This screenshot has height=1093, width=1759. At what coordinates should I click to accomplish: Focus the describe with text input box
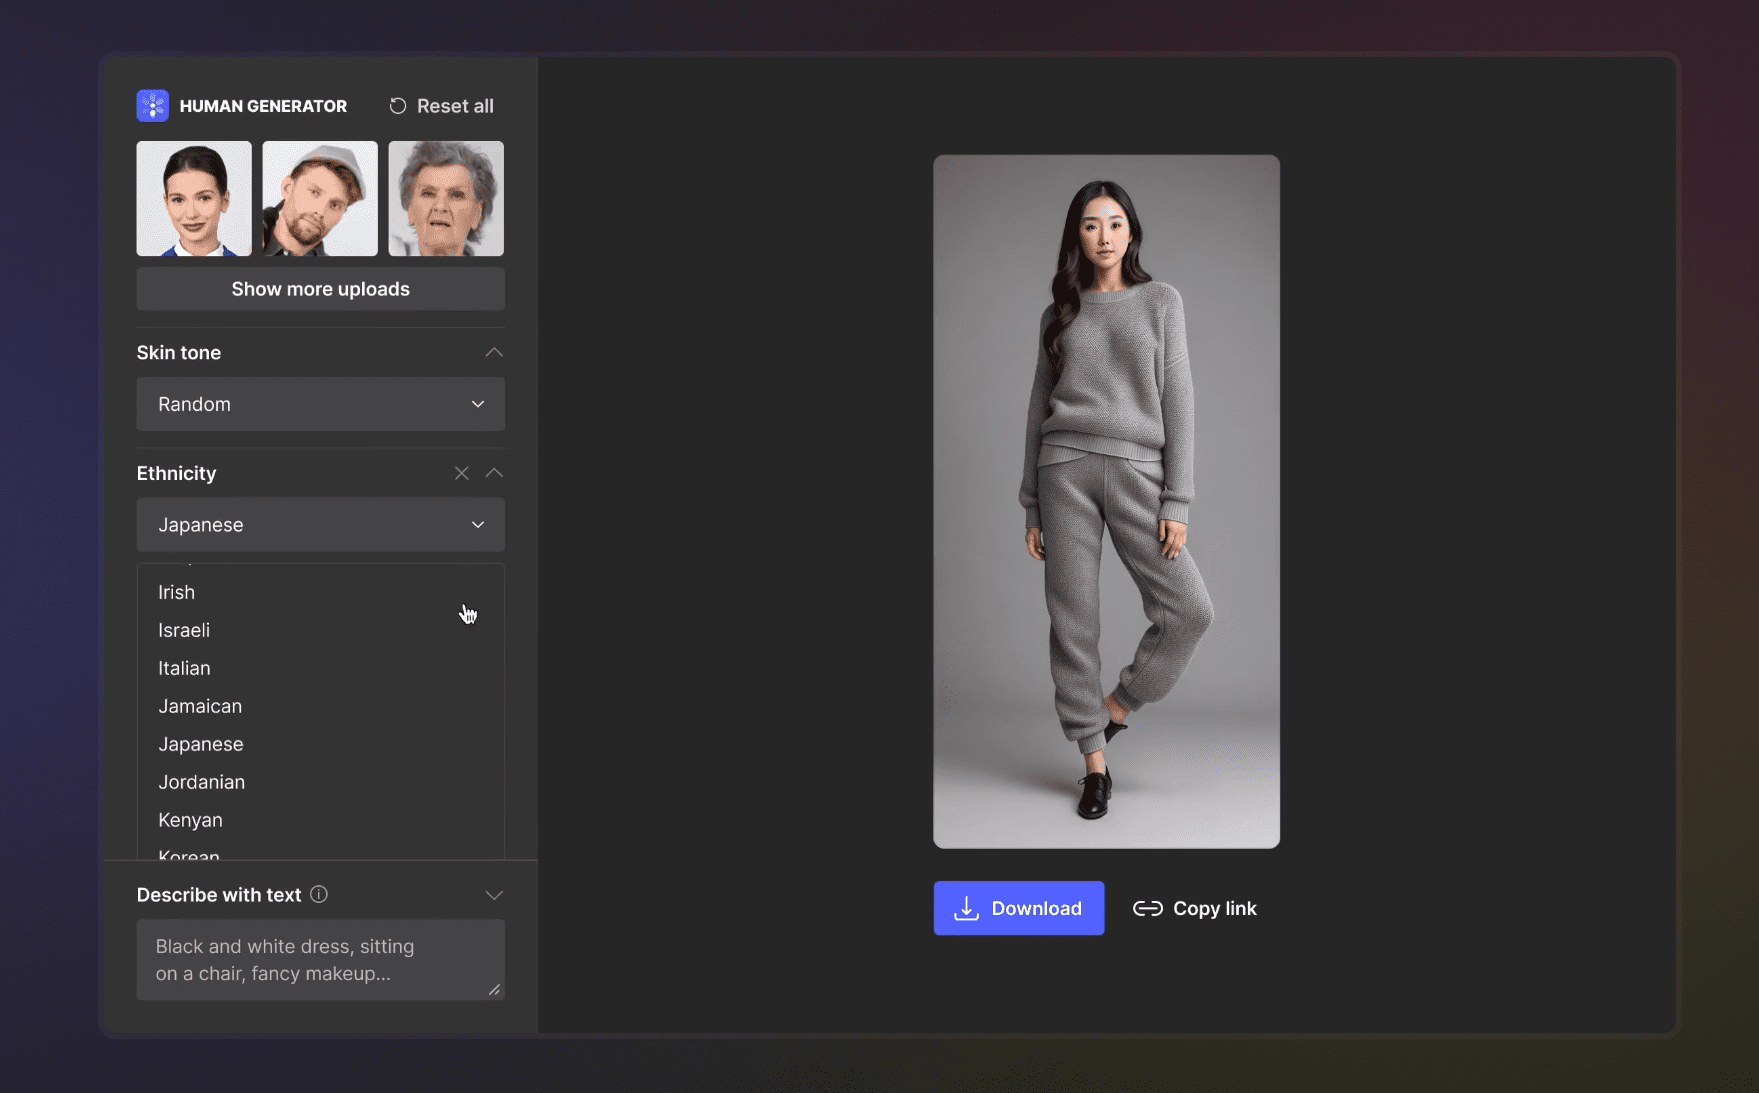tap(320, 959)
